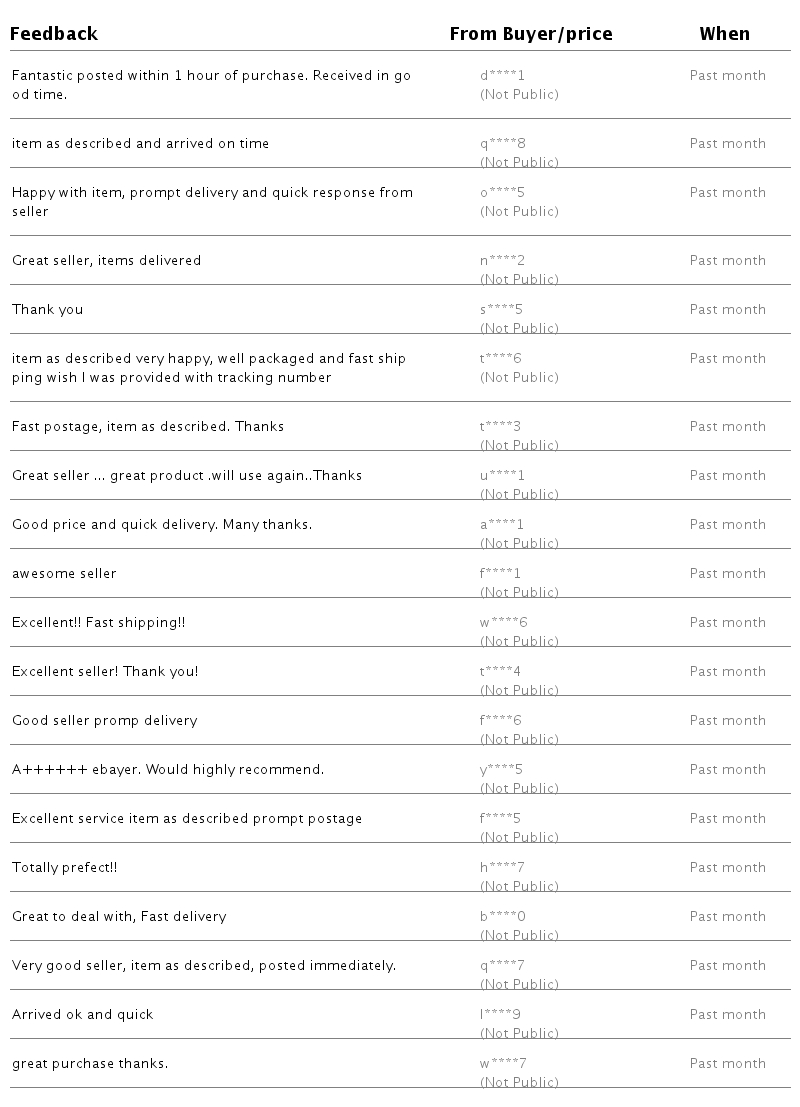Click "A++++++ ebayer. Would highly recommend." comment
The image size is (800, 1107).
click(x=168, y=769)
